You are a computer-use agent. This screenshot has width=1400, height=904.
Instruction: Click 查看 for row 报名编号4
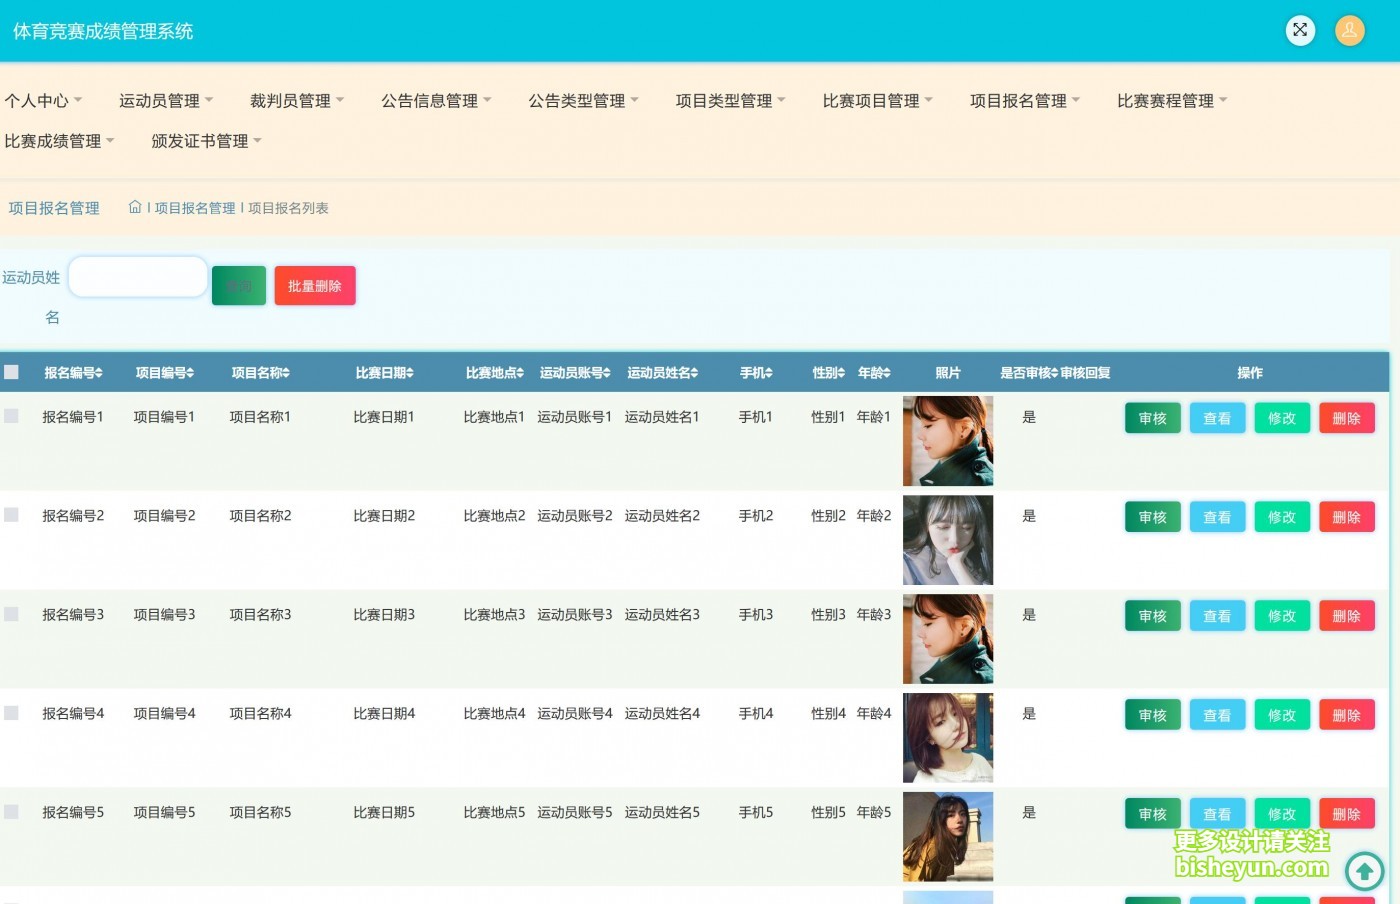point(1217,715)
